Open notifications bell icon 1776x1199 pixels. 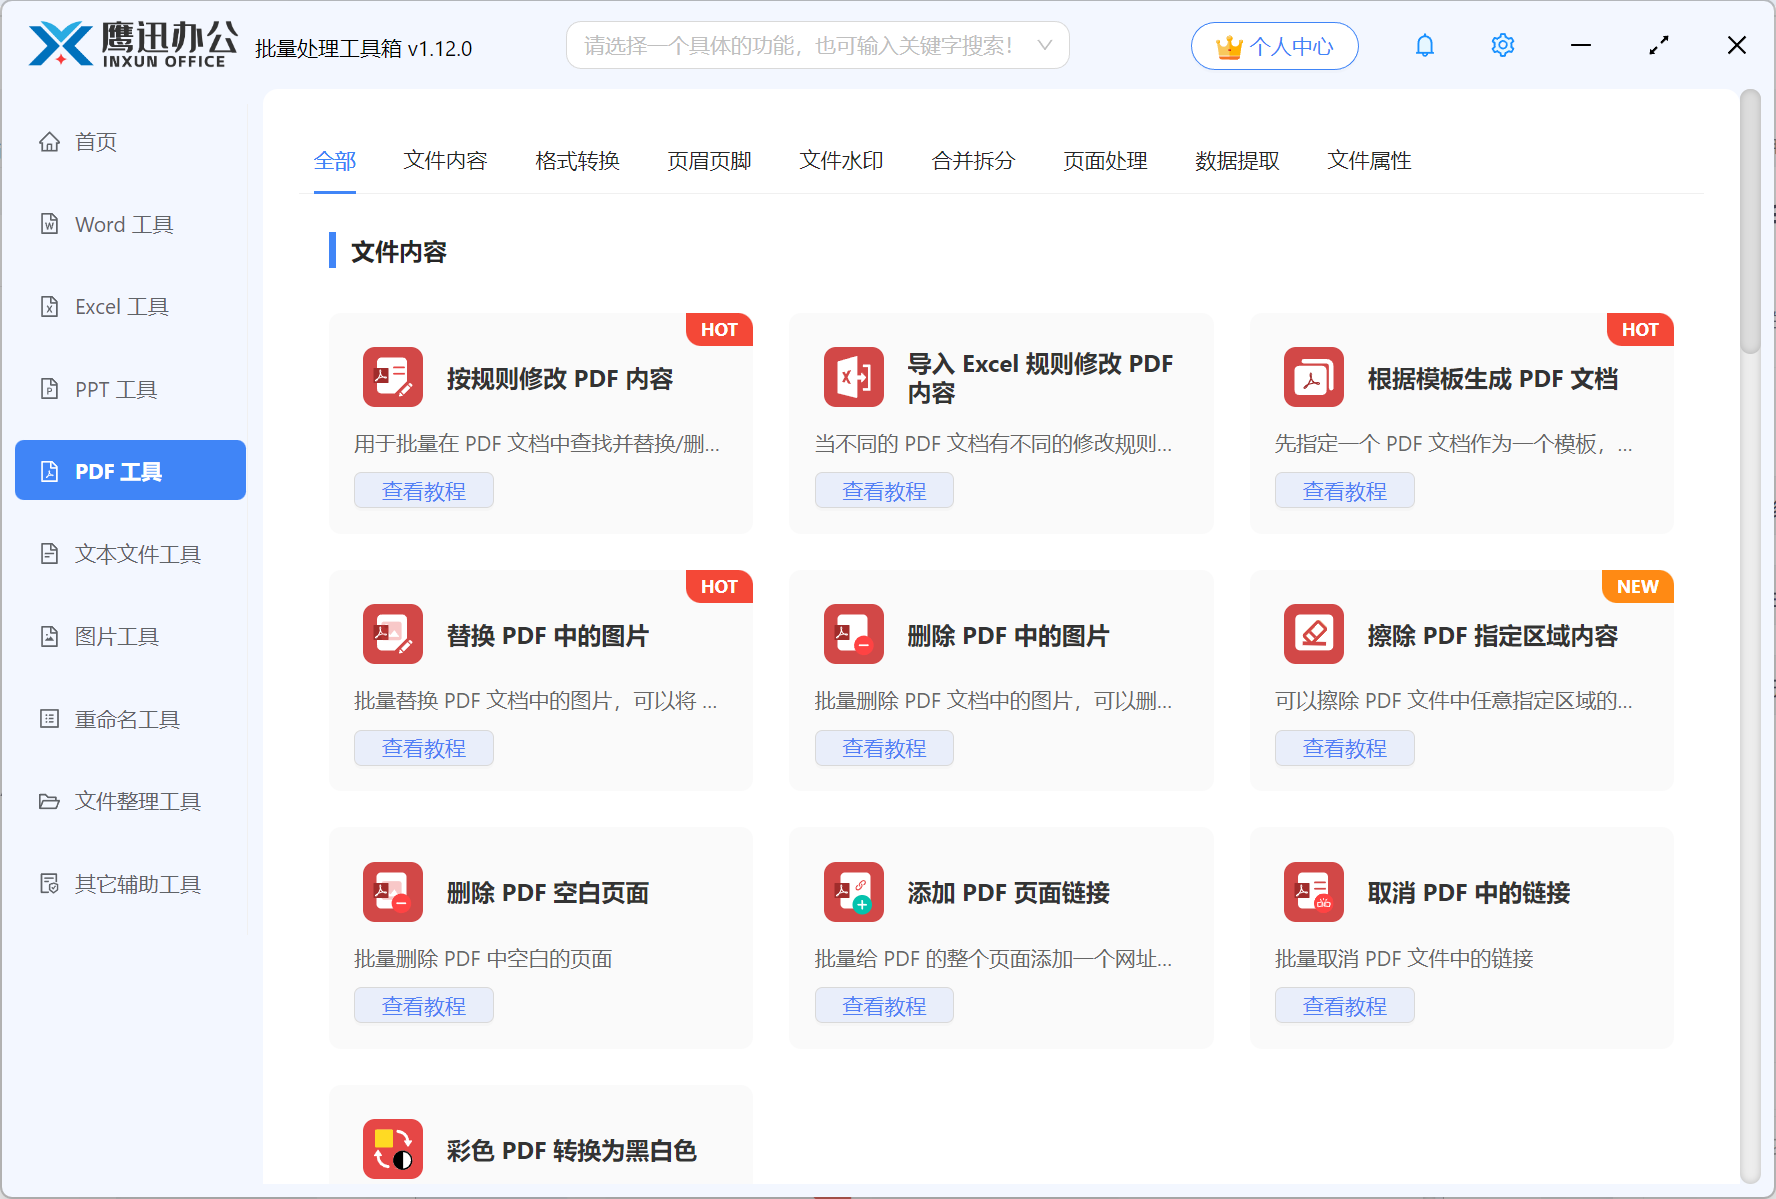1425,45
